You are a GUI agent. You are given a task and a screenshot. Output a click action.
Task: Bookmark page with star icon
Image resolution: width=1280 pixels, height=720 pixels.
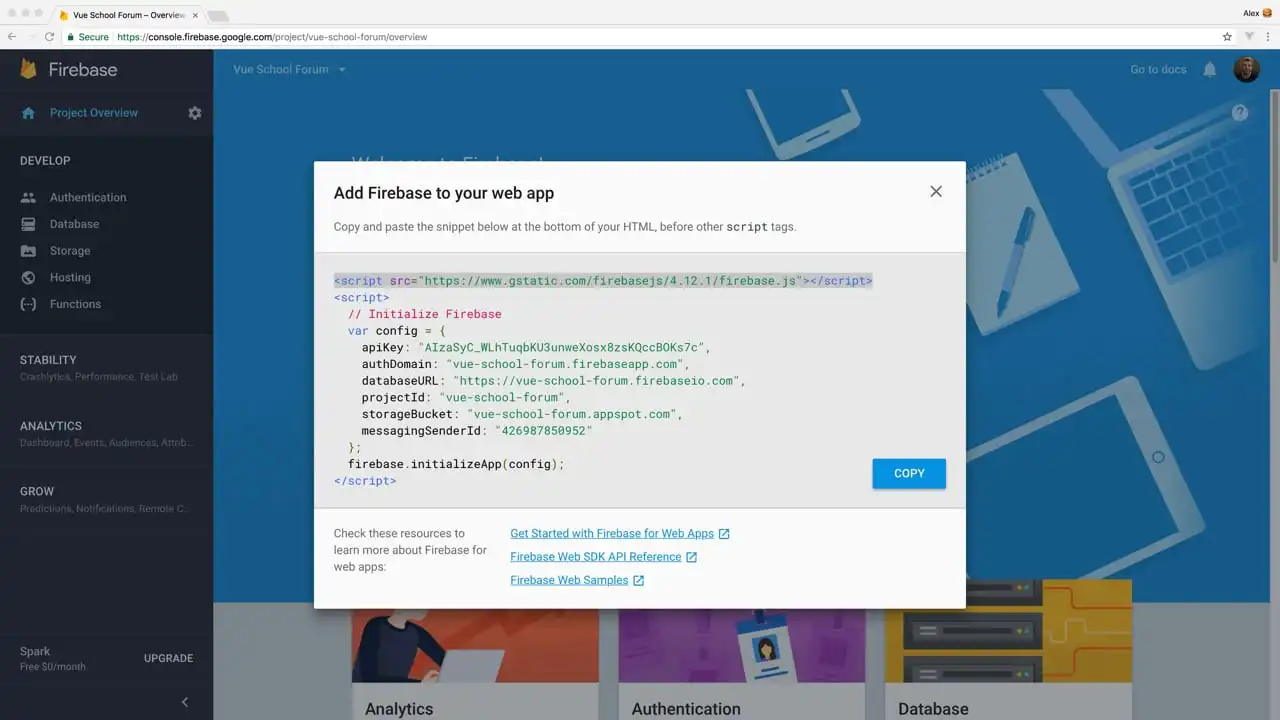[1227, 37]
